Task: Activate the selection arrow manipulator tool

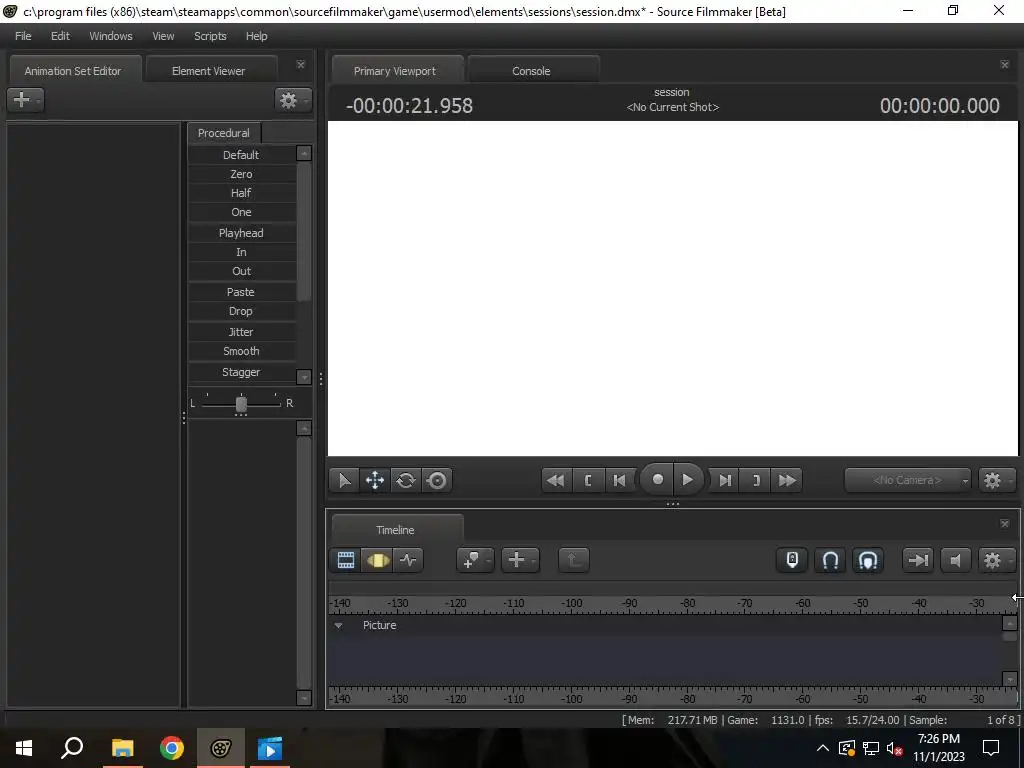Action: point(344,481)
